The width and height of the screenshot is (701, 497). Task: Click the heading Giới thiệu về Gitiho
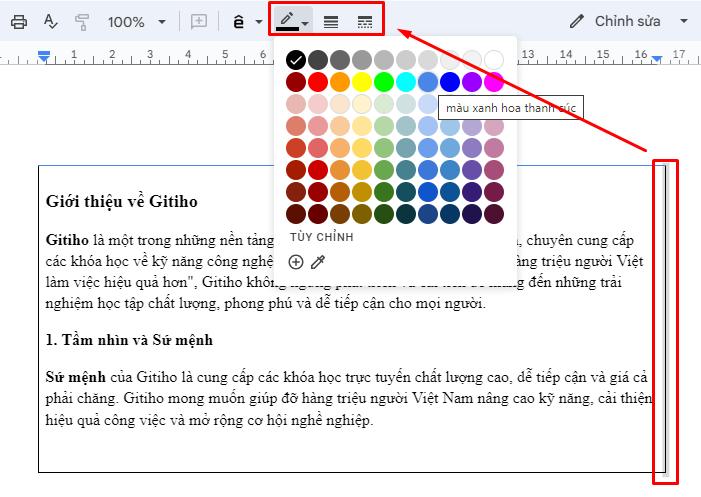click(122, 201)
